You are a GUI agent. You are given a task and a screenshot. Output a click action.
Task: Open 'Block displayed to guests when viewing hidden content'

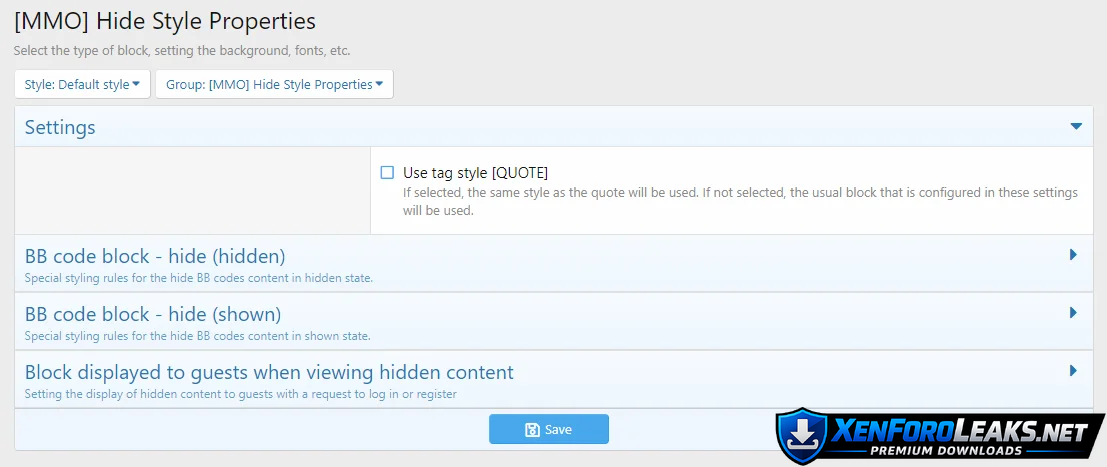269,373
